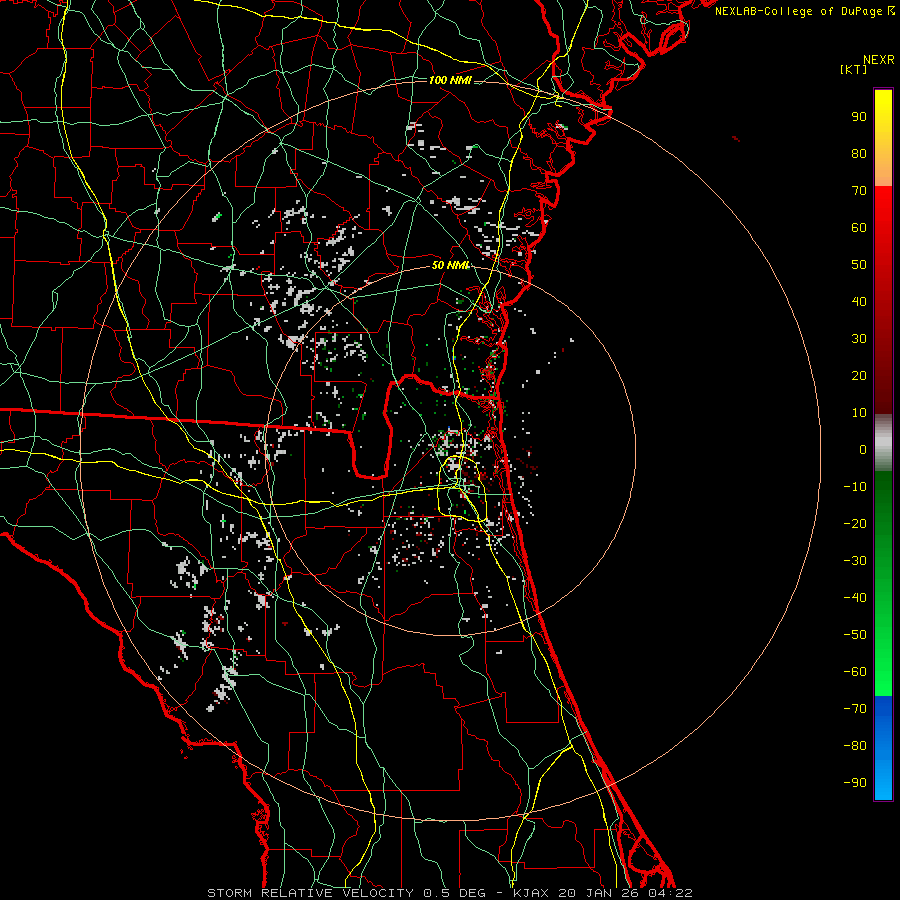The height and width of the screenshot is (900, 900).
Task: Click the 30 value on the velocity scale
Action: tap(859, 339)
